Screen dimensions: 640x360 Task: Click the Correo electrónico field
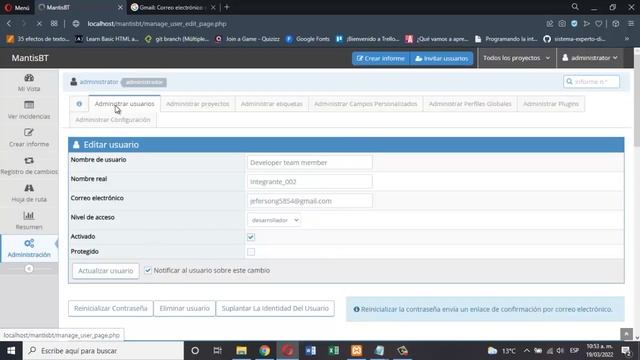coord(309,201)
